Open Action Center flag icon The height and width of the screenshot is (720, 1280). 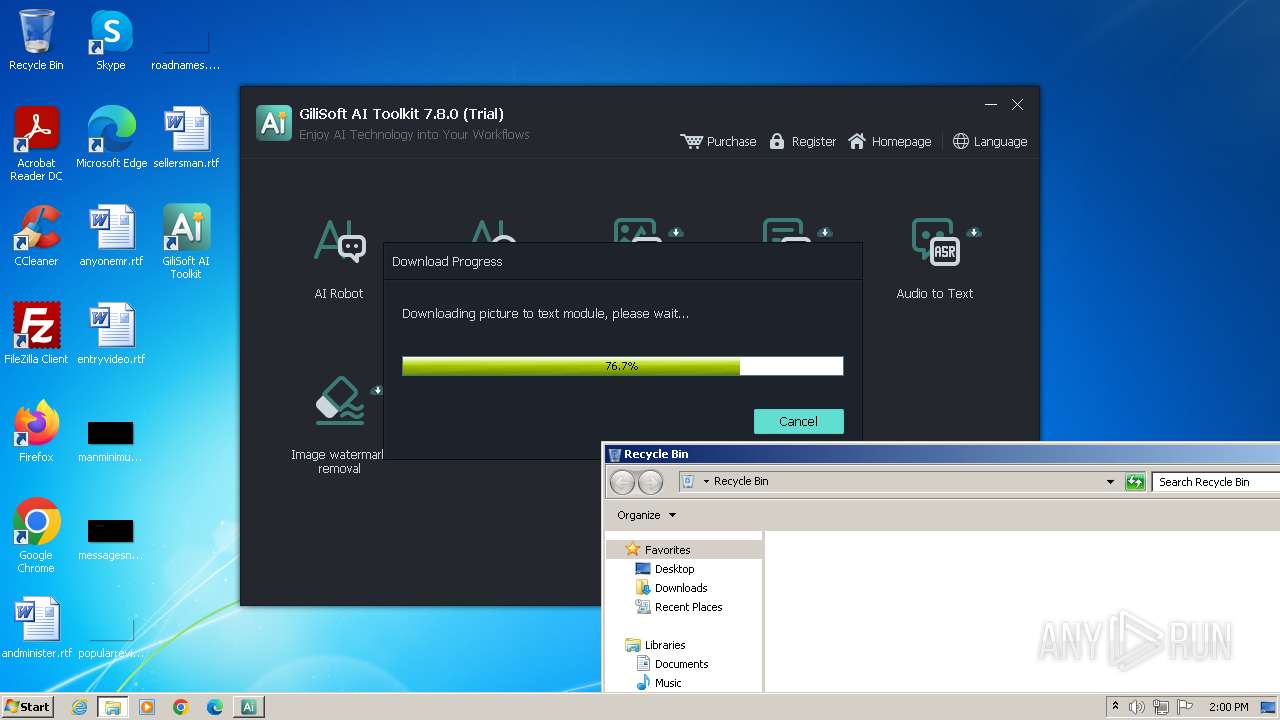click(x=1185, y=707)
